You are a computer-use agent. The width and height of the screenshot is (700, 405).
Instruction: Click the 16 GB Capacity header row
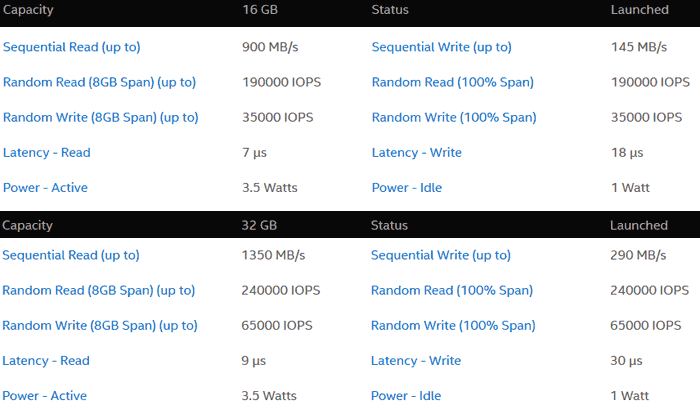tap(350, 13)
